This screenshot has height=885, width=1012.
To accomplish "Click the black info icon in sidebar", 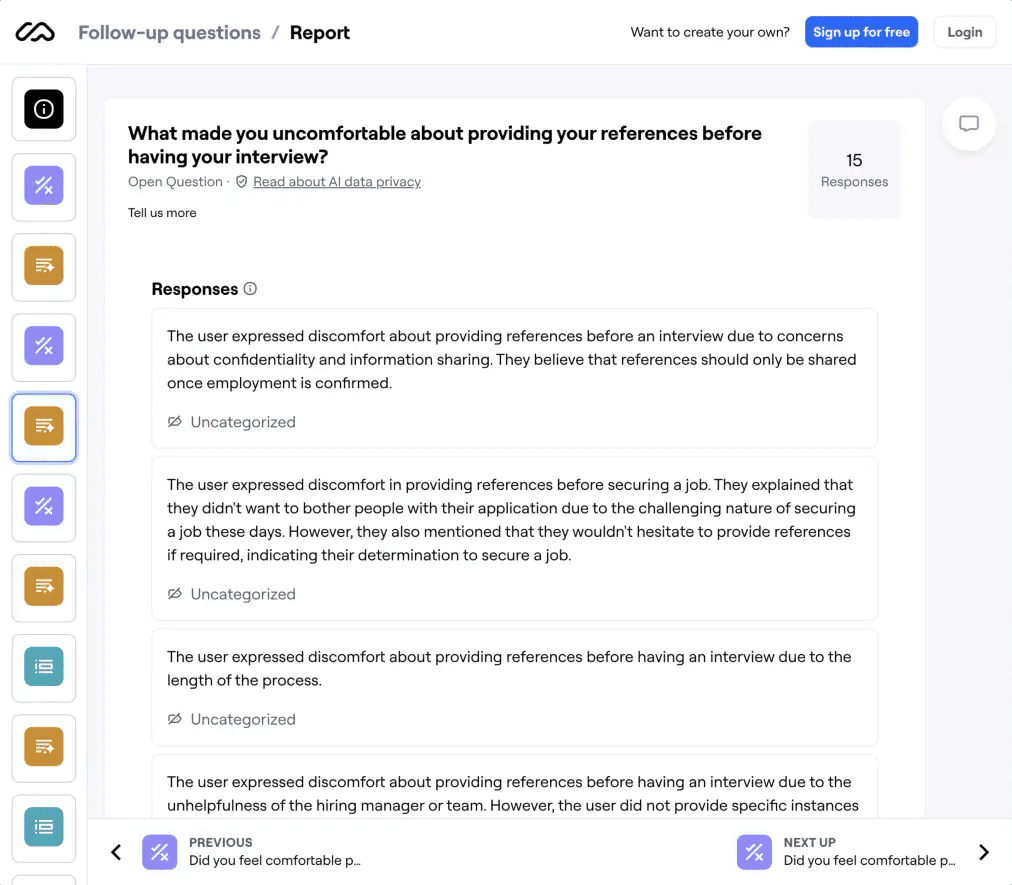I will 44,109.
